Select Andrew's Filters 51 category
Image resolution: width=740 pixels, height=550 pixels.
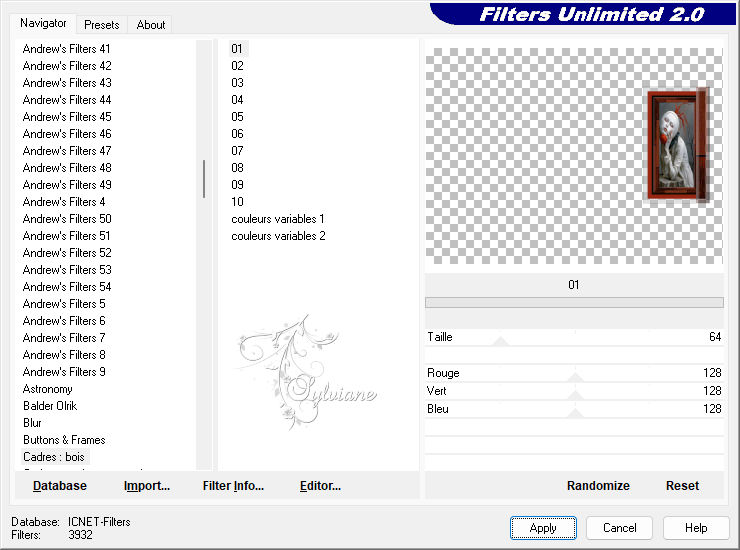click(67, 236)
